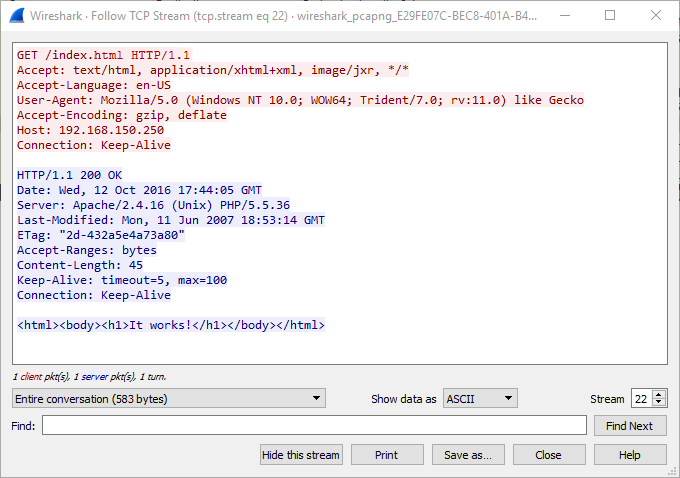The height and width of the screenshot is (478, 680).
Task: Click the "Accept-Encoding: gzip, deflate" line
Action: click(x=122, y=115)
